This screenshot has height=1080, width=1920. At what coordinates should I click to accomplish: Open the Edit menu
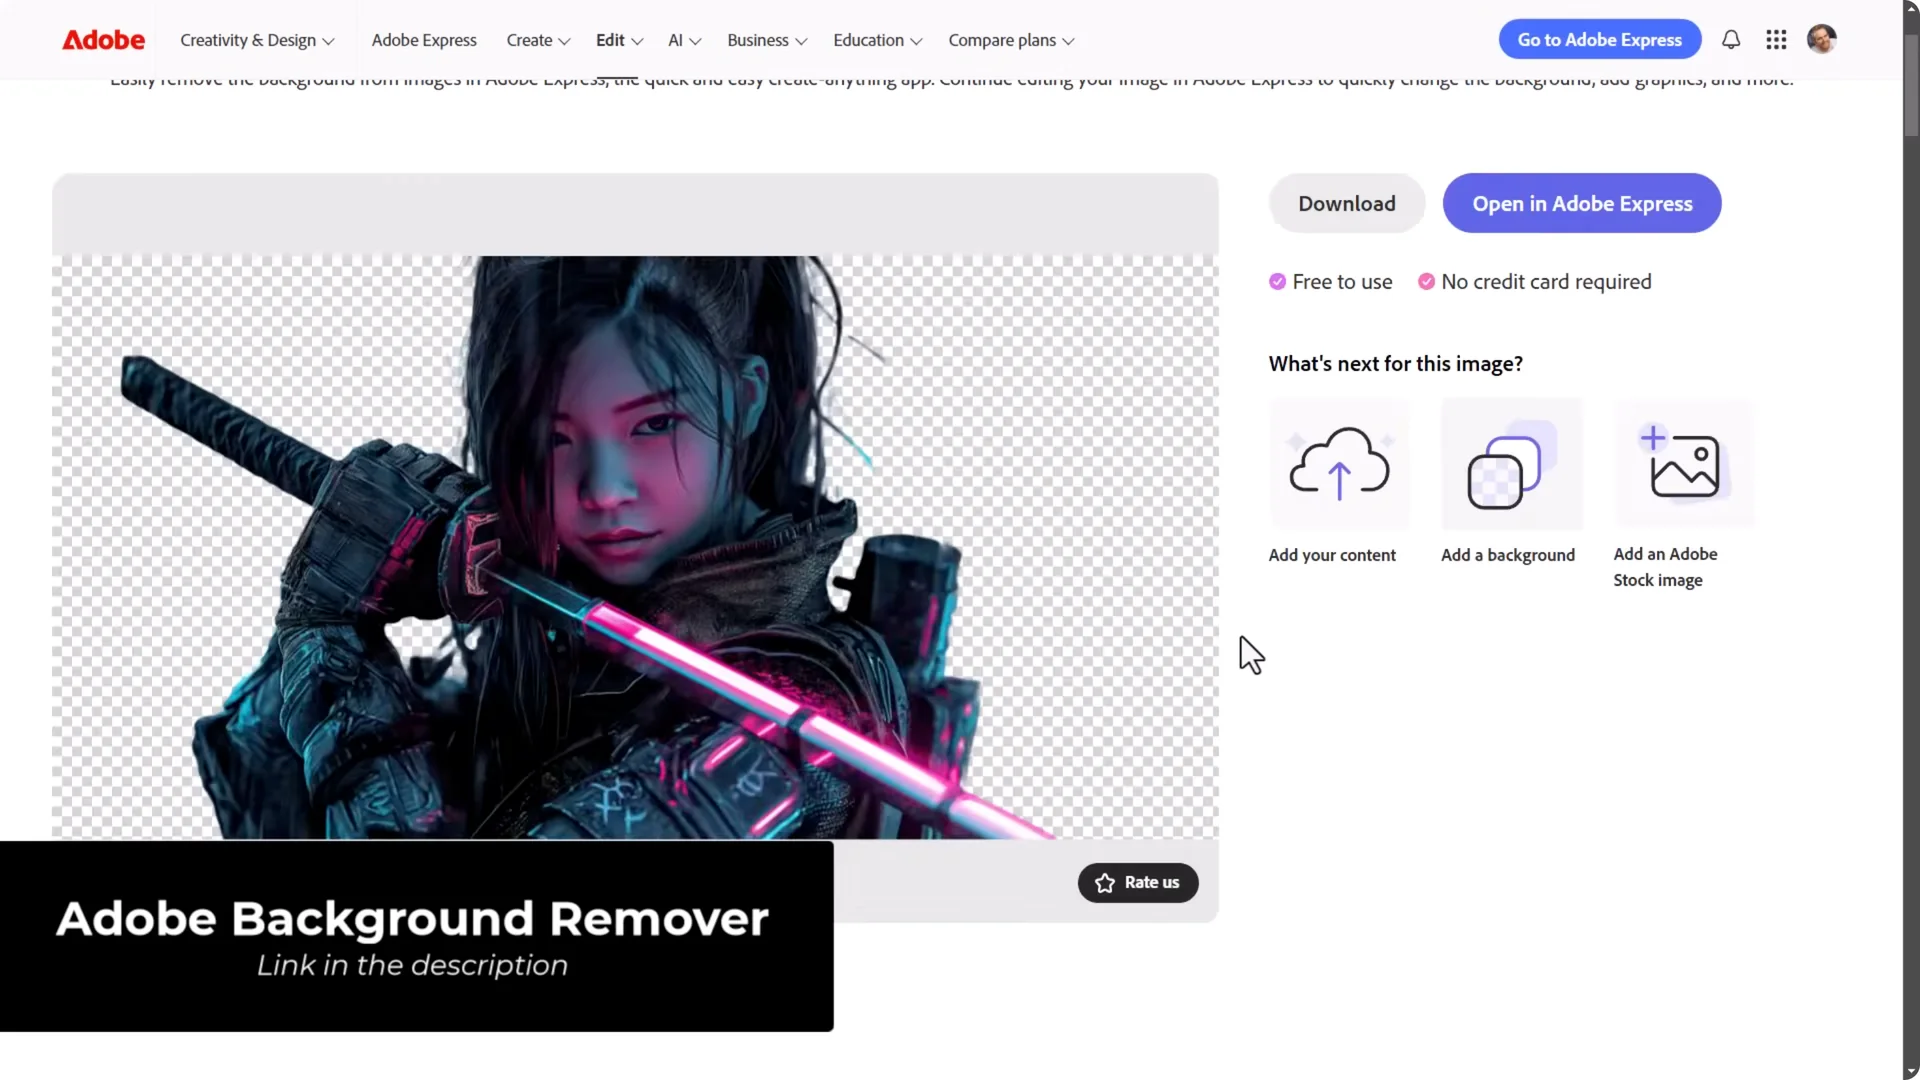[x=618, y=40]
